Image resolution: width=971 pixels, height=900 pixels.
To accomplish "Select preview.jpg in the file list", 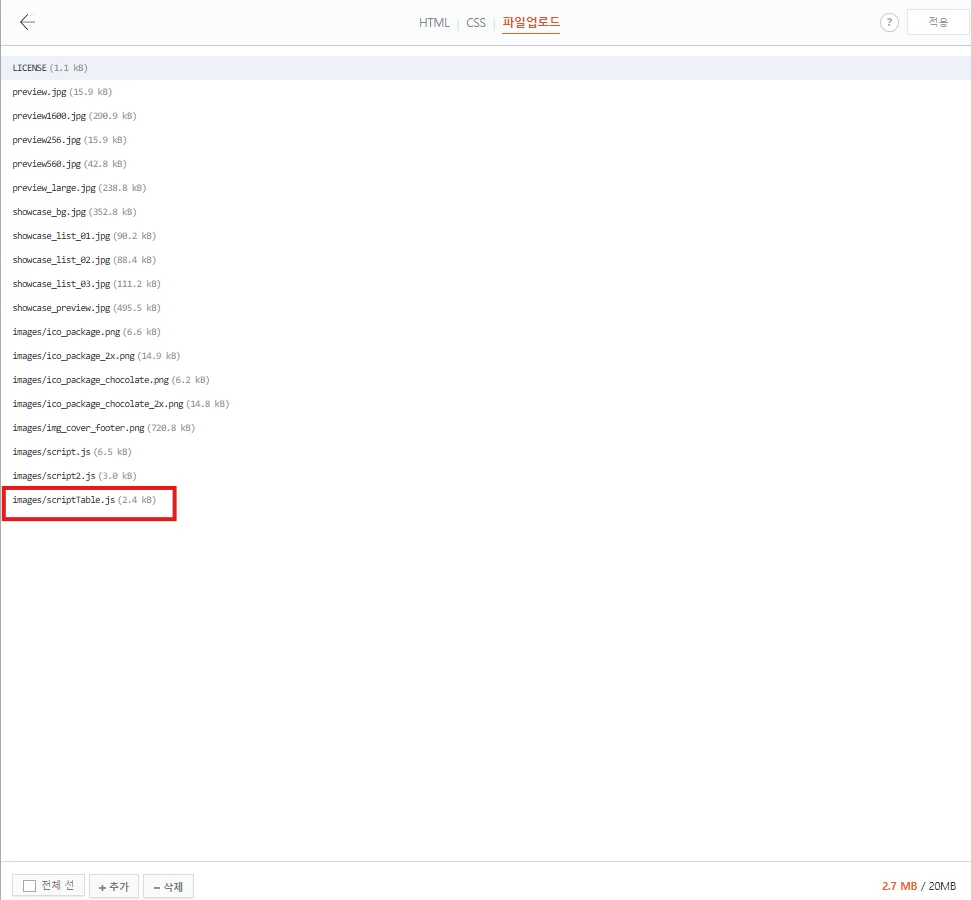I will click(62, 92).
